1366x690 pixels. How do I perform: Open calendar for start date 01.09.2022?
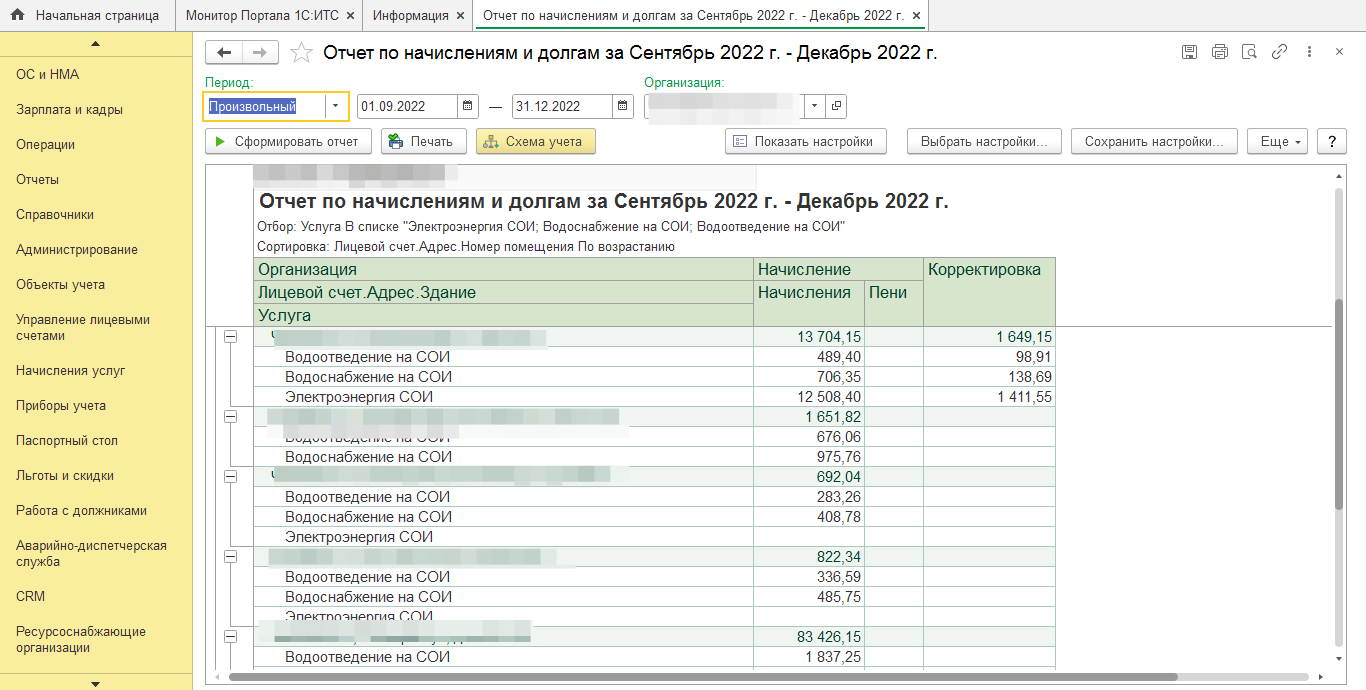point(468,106)
